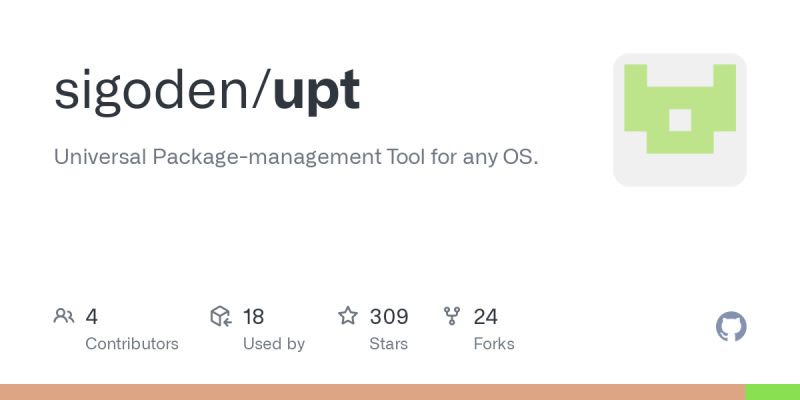Click the bold repository name "upt"
The width and height of the screenshot is (800, 400).
pos(316,90)
